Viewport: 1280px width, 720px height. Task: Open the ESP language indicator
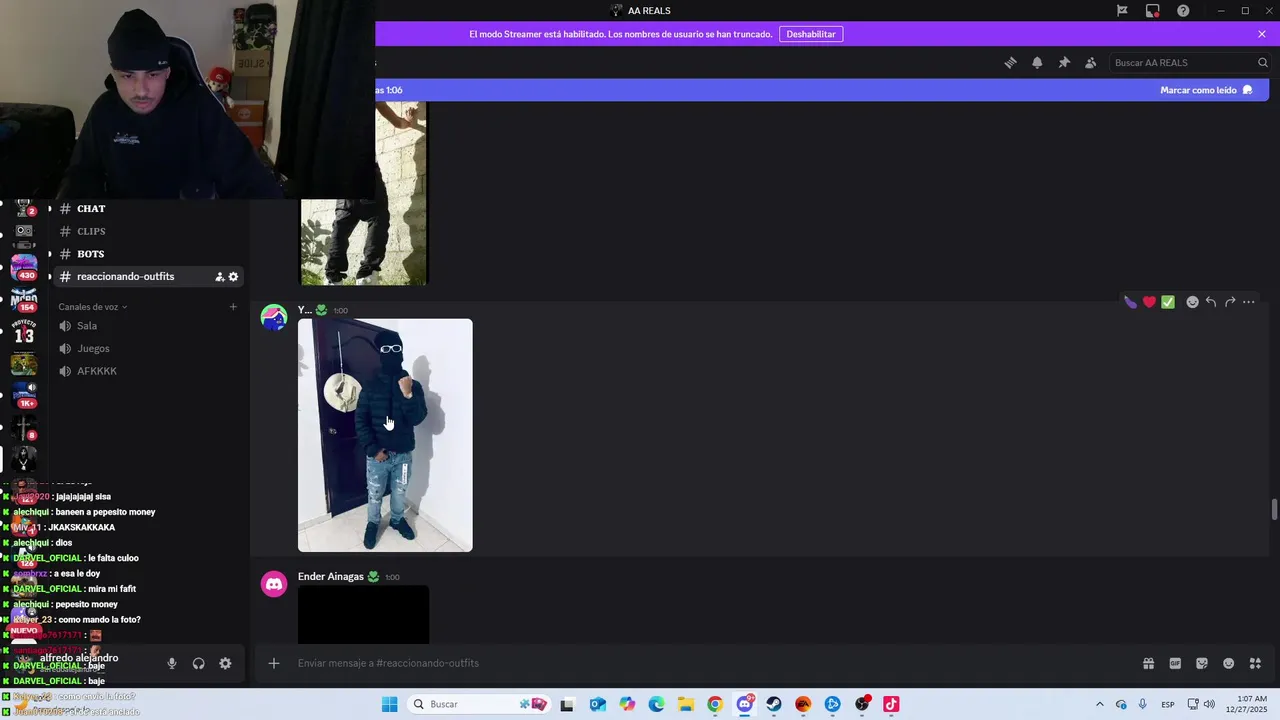tap(1169, 704)
